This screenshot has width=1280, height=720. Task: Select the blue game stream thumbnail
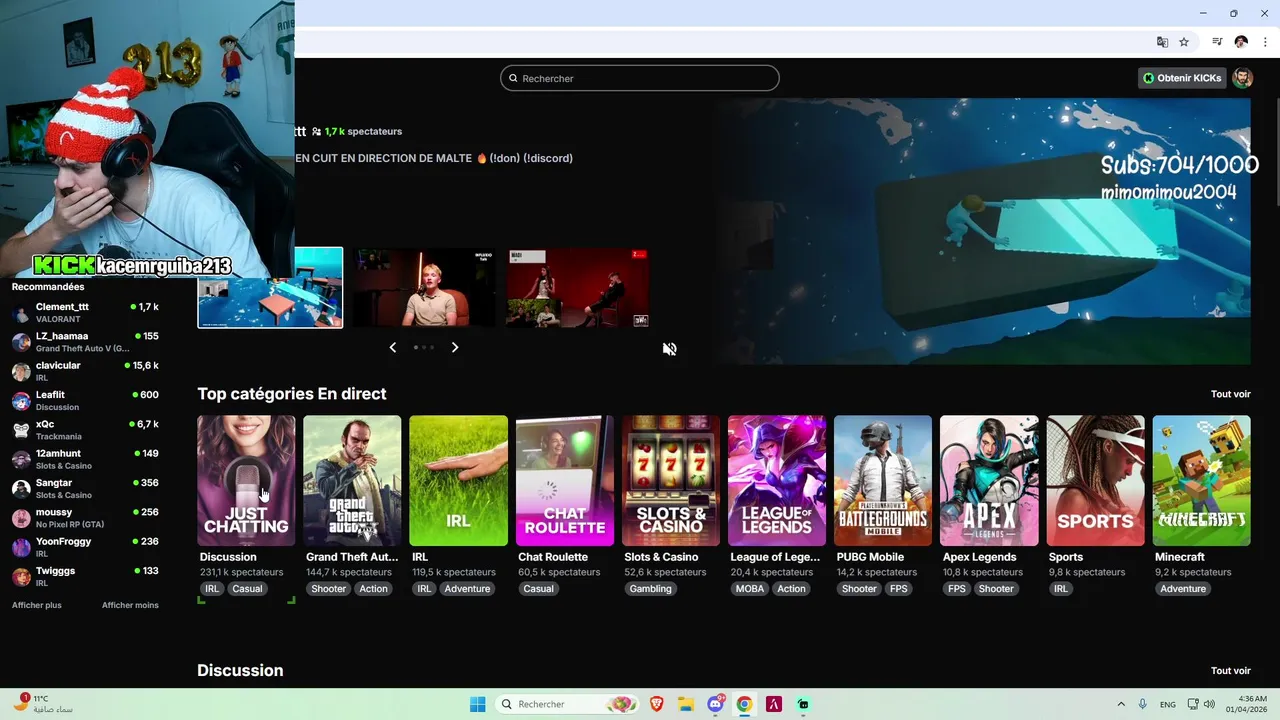click(270, 288)
